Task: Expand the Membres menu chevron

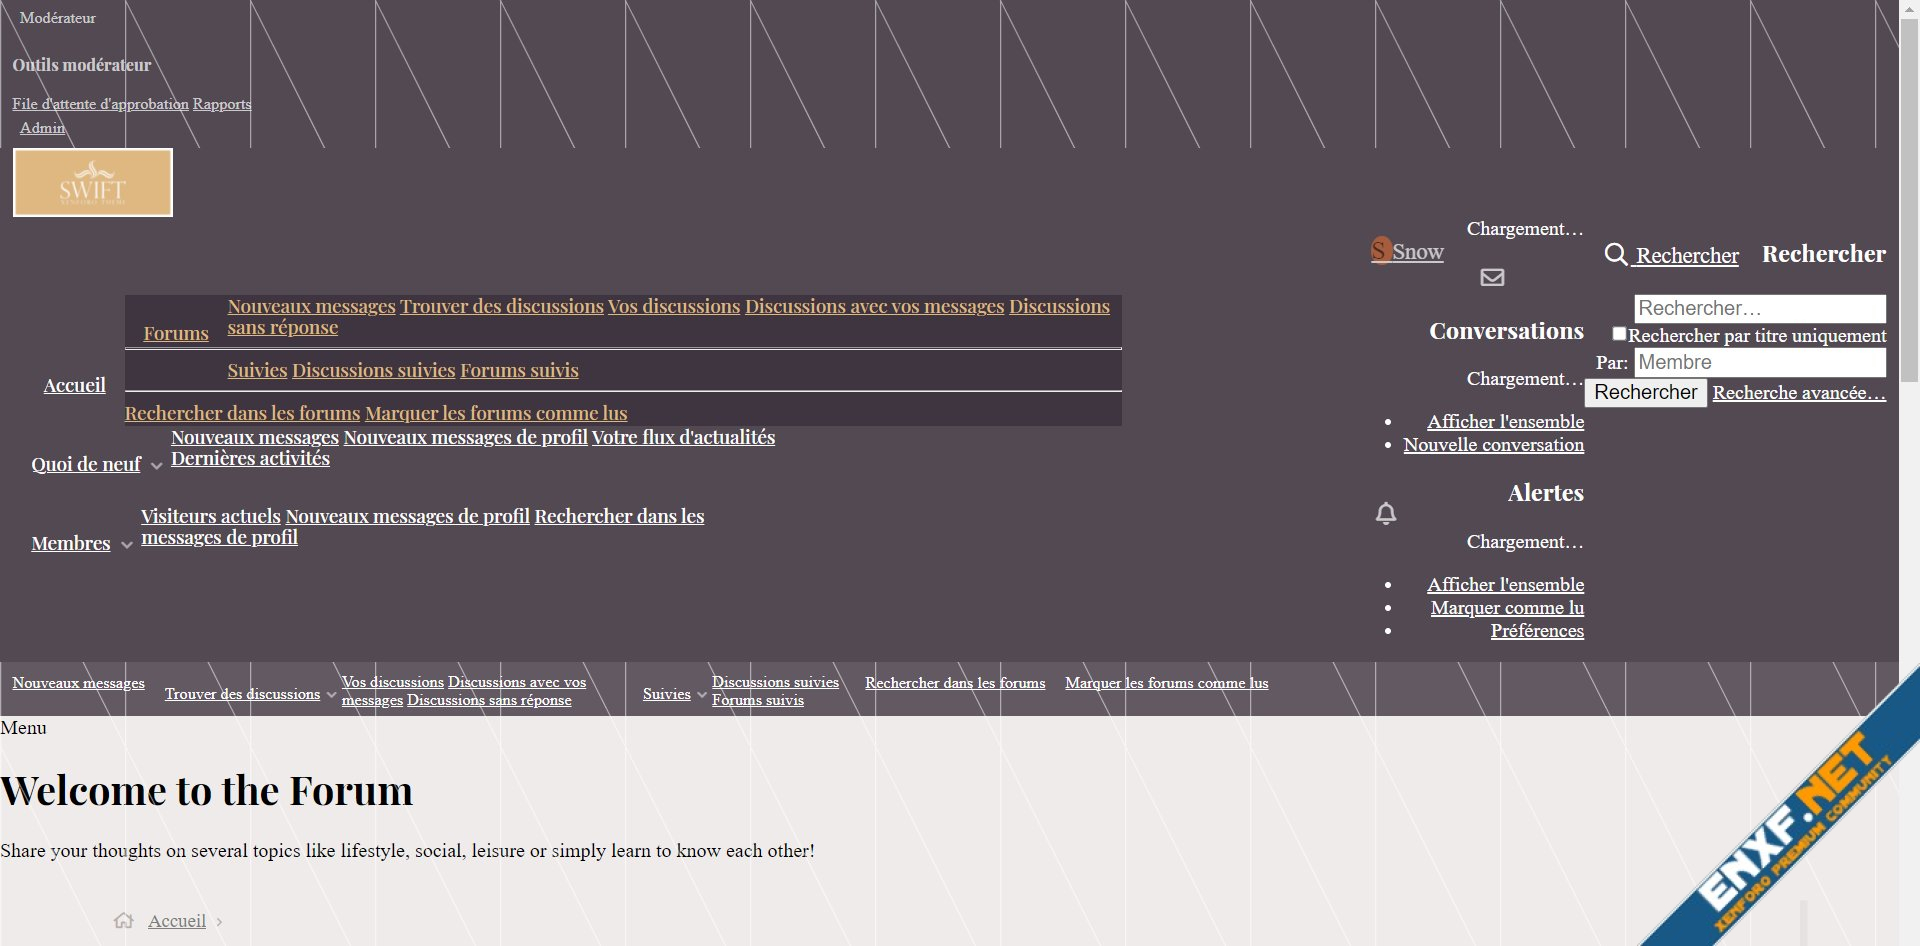Action: click(x=126, y=545)
